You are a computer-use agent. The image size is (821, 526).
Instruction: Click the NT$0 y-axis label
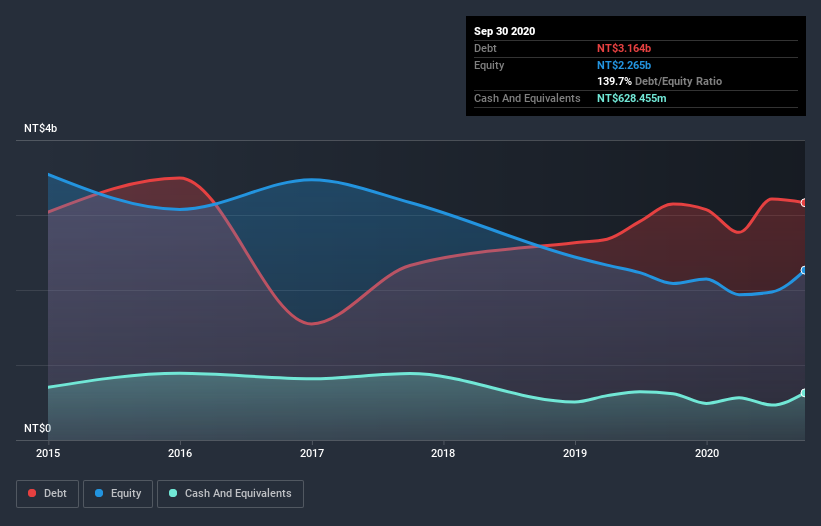(38, 428)
